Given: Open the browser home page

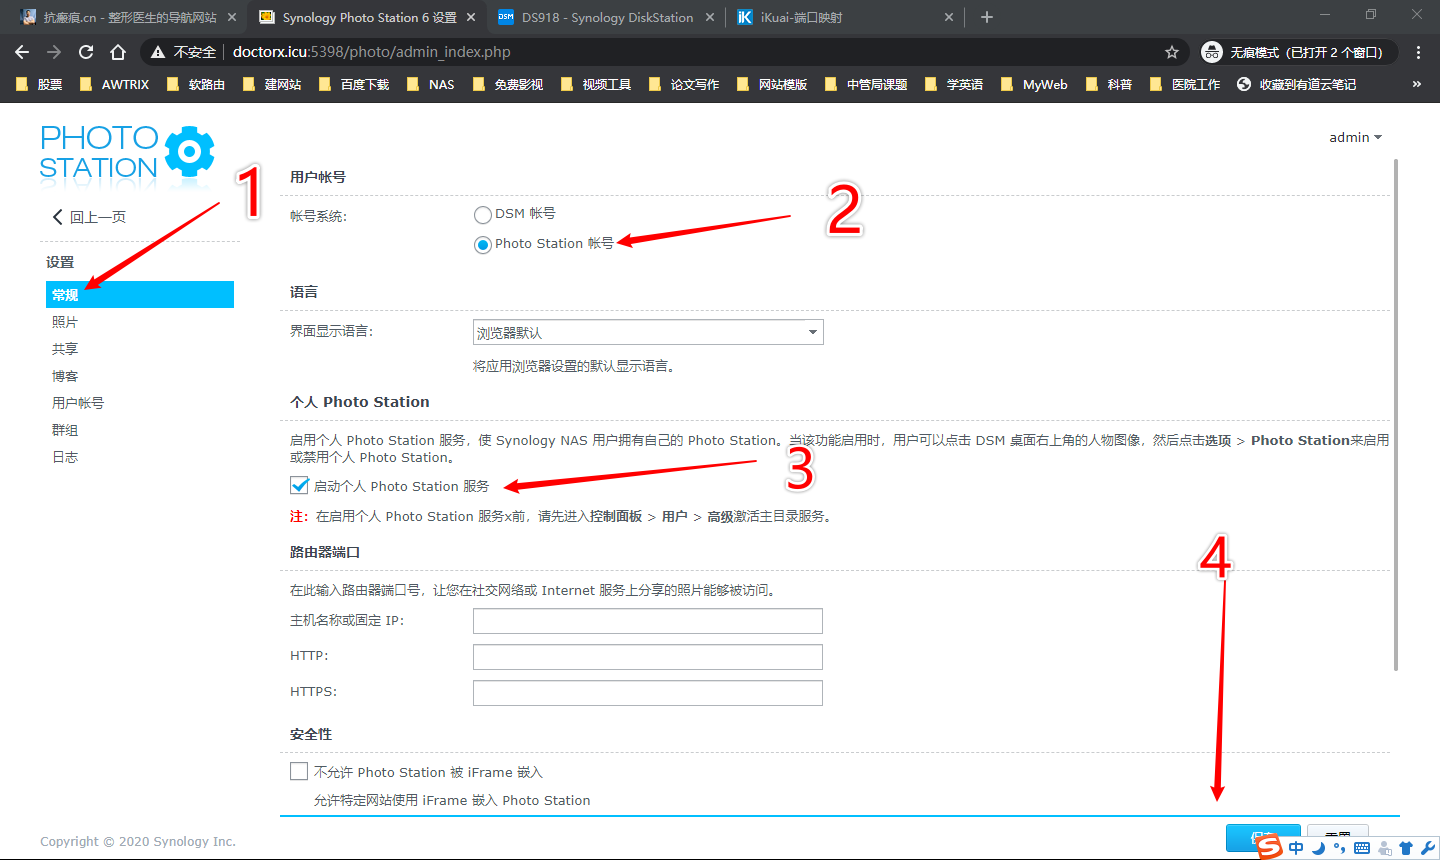Looking at the screenshot, I should [118, 52].
